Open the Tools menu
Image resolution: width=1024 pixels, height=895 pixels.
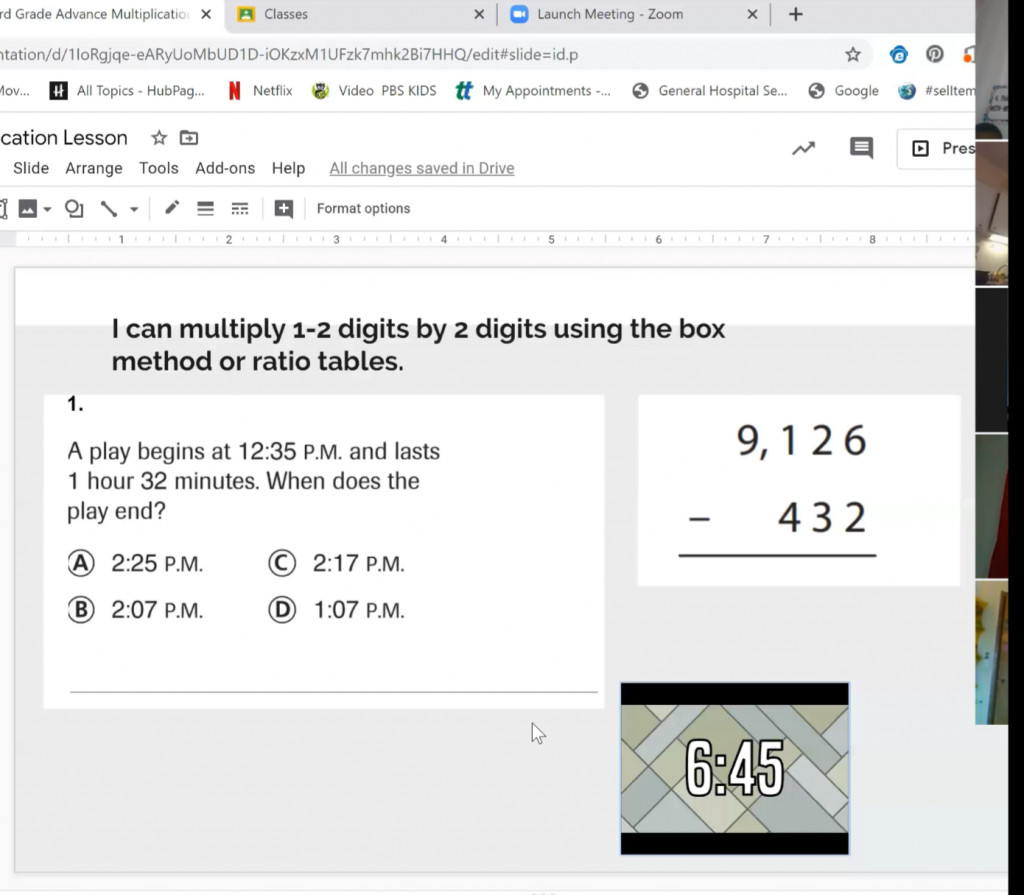pos(158,168)
